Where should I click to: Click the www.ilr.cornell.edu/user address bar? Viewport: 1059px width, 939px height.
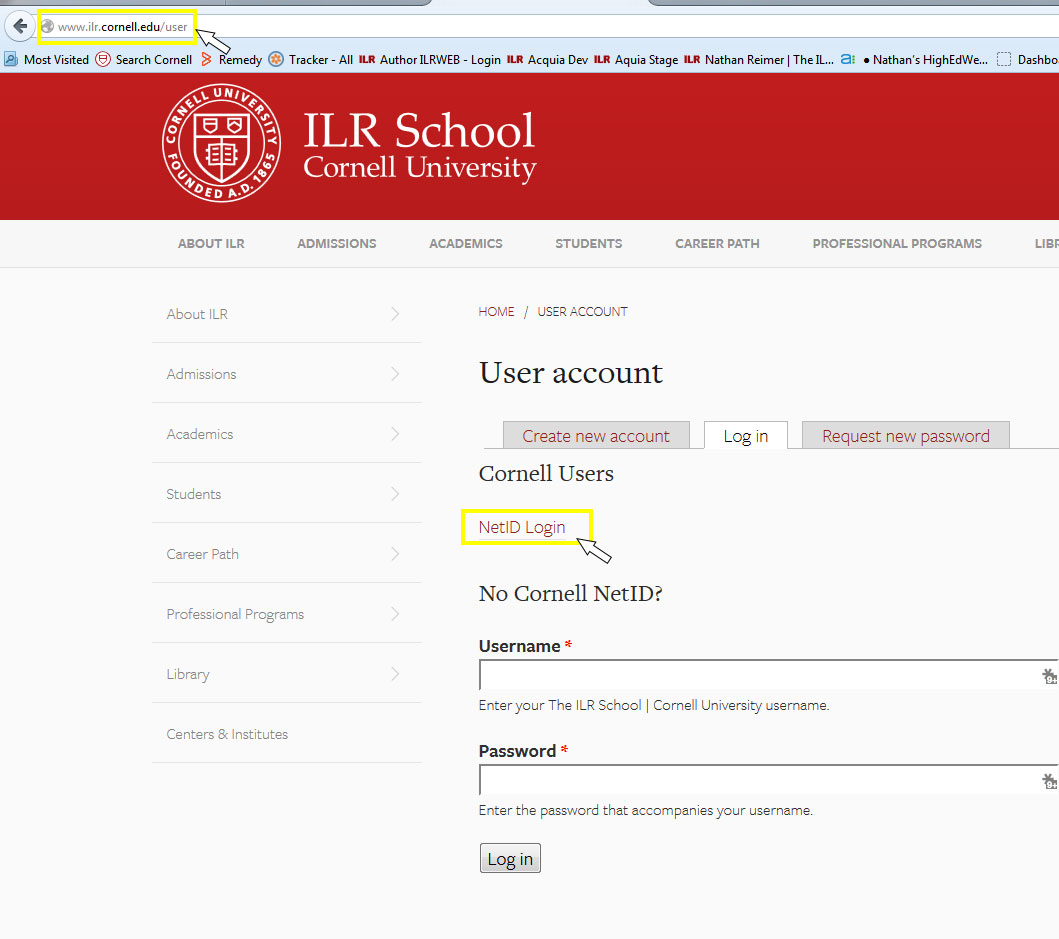[122, 27]
